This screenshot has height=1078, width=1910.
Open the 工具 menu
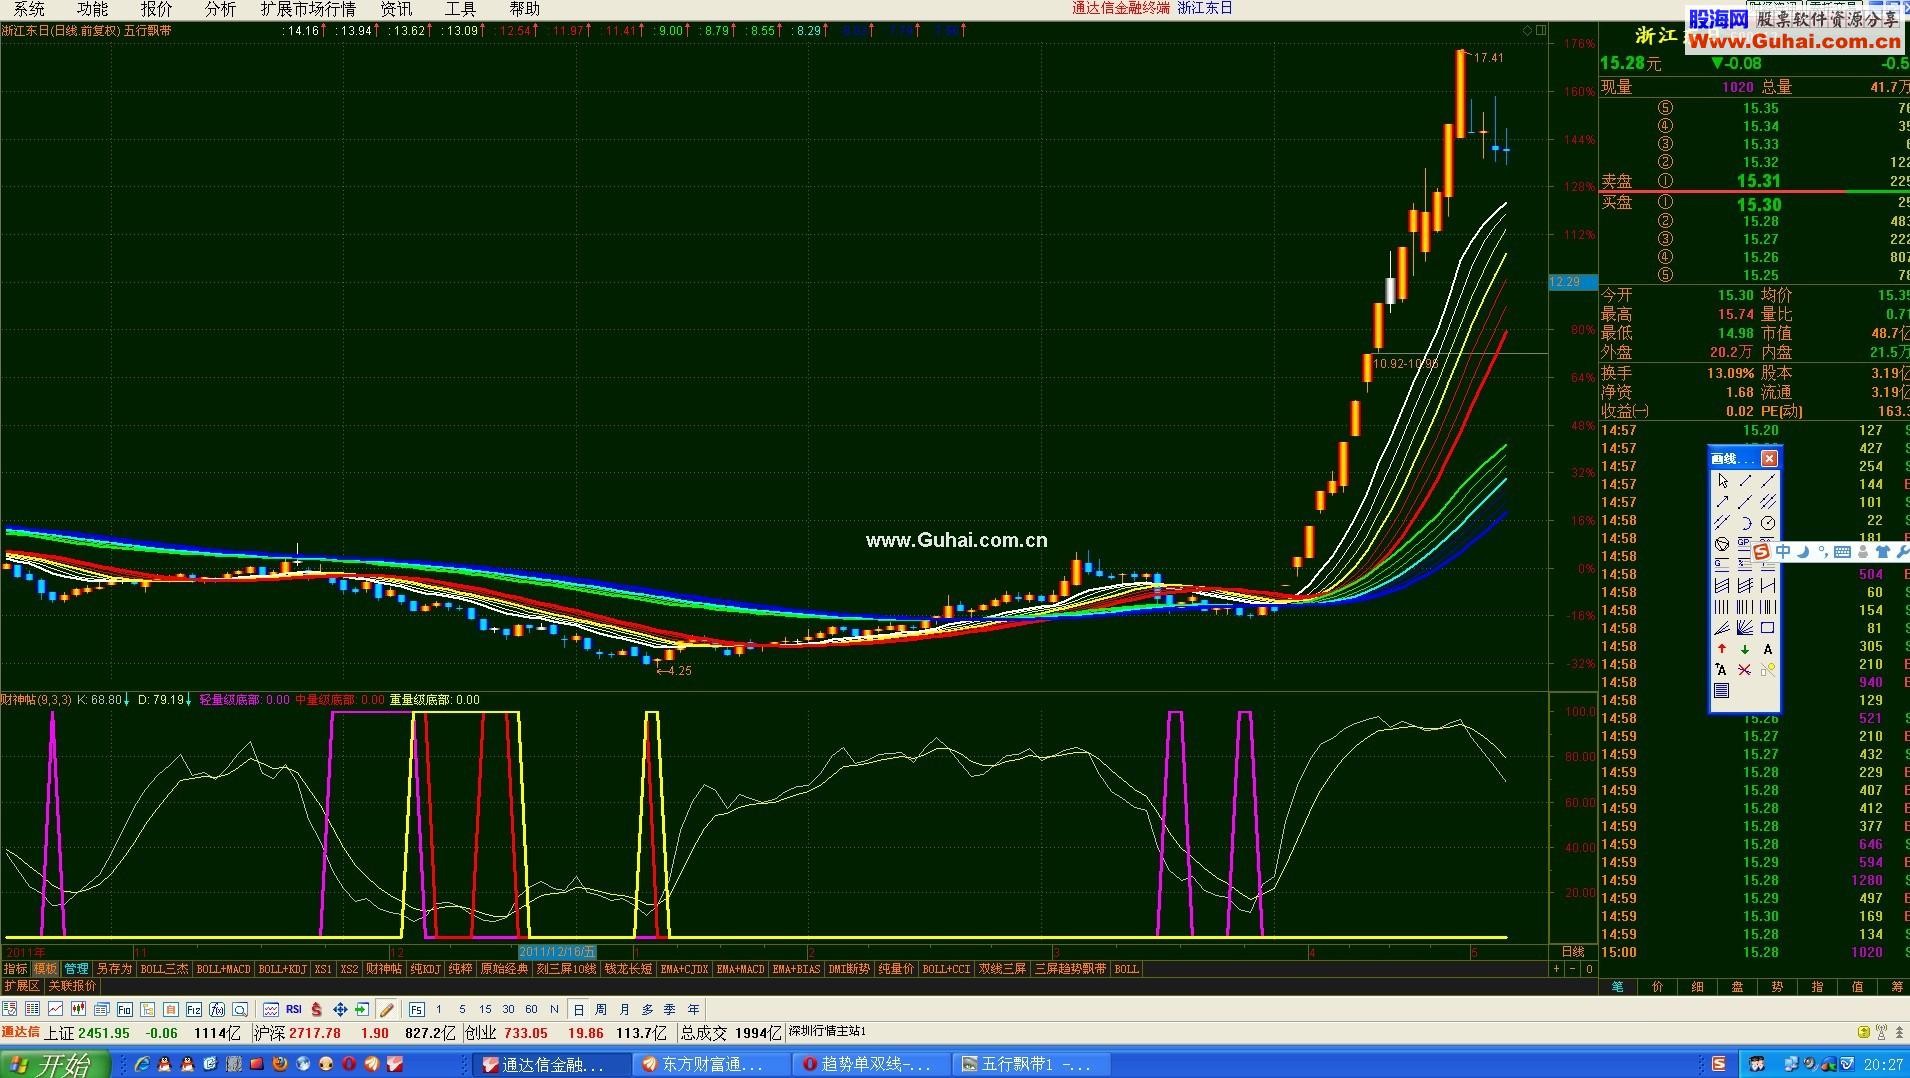click(460, 9)
